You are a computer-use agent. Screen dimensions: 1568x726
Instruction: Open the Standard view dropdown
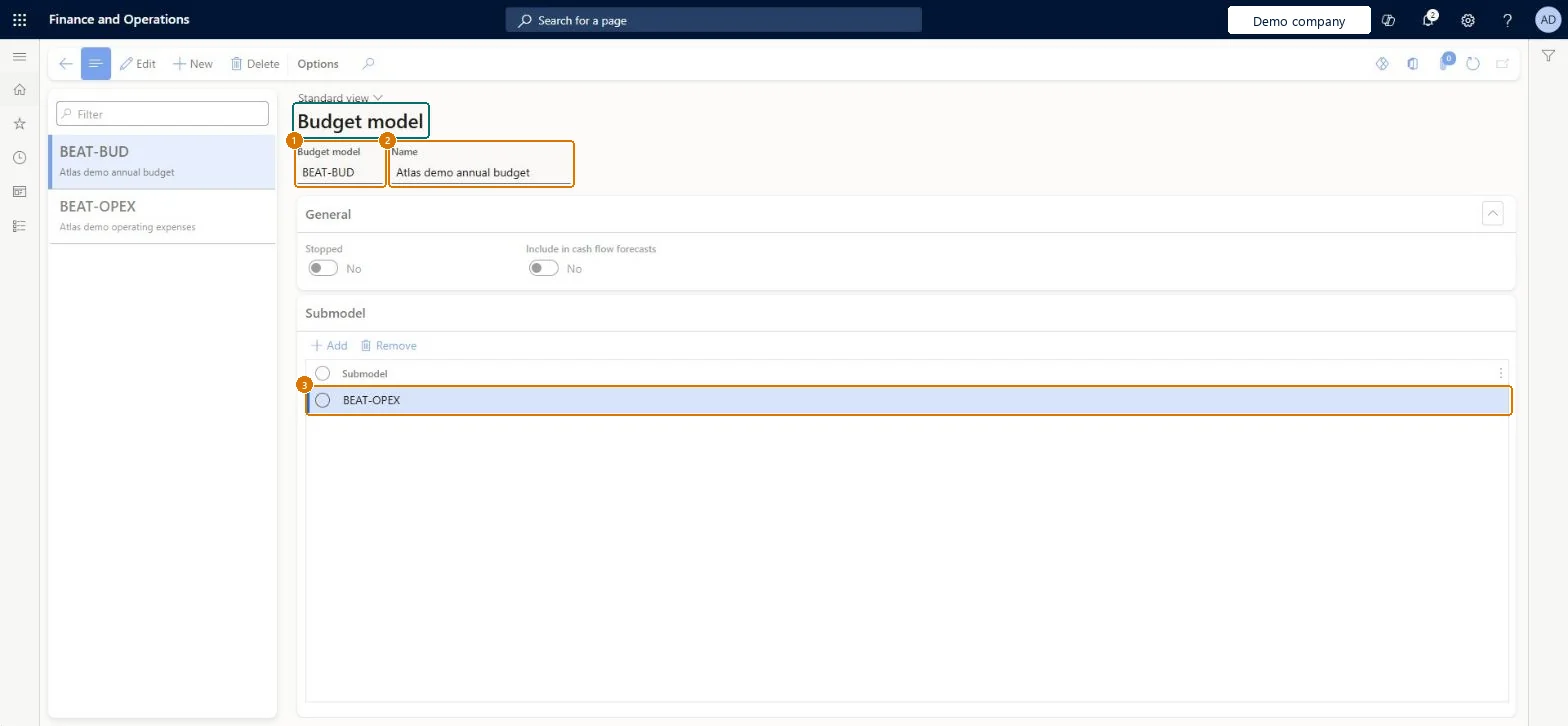340,98
